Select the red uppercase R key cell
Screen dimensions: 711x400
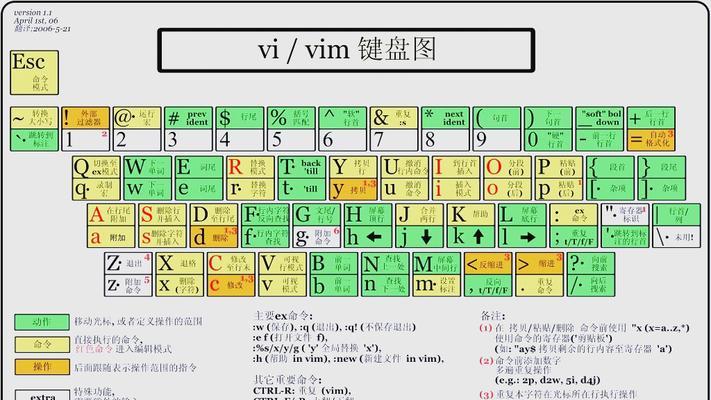pyautogui.click(x=250, y=167)
